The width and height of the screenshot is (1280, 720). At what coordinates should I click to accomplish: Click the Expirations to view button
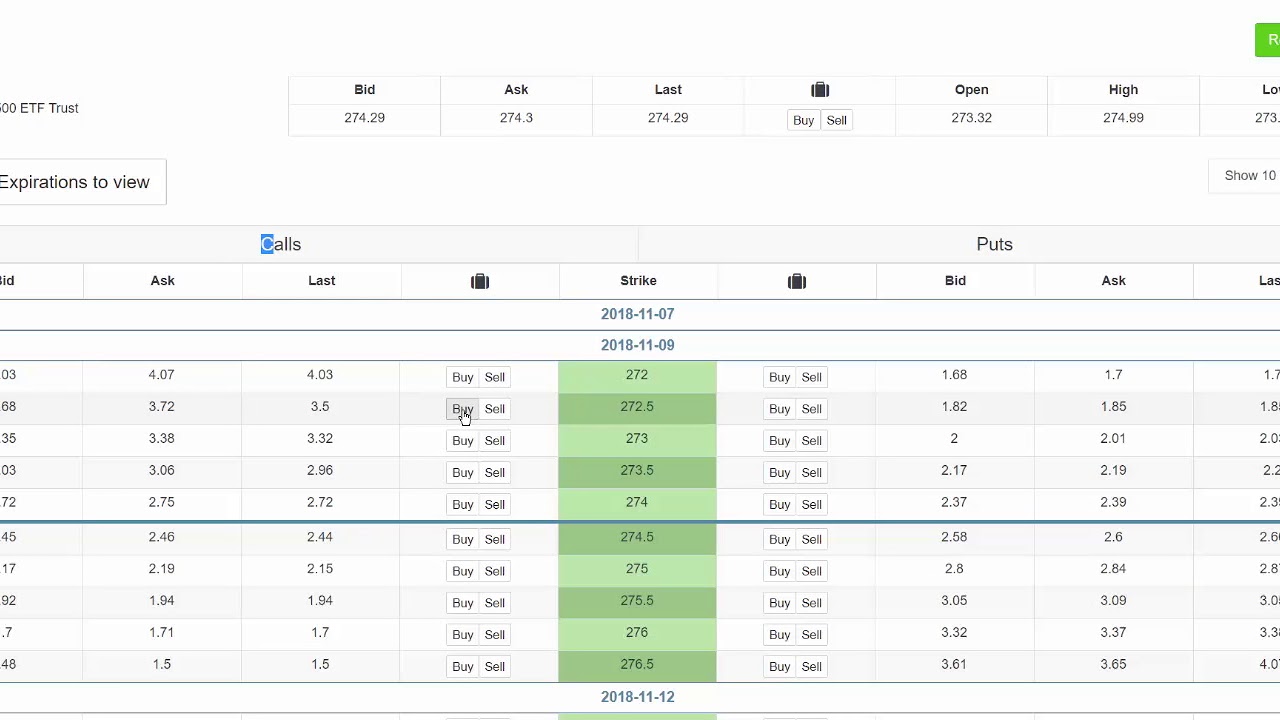tap(78, 182)
